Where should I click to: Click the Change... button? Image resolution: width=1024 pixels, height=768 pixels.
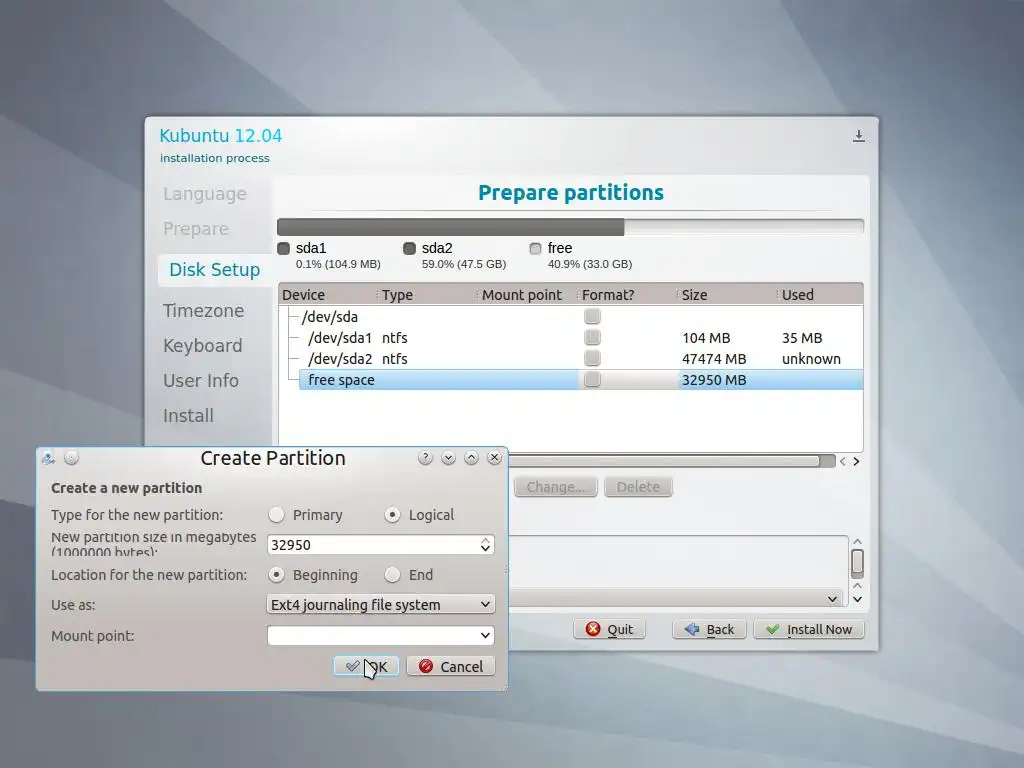pos(556,487)
